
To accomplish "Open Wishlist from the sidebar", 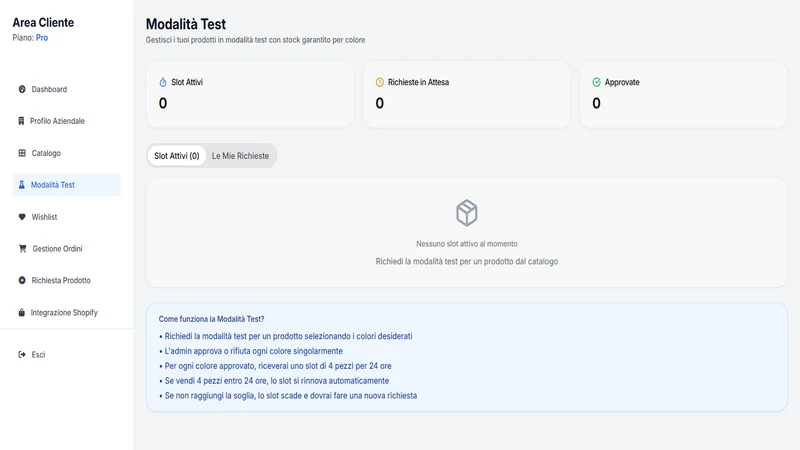I will (66, 217).
